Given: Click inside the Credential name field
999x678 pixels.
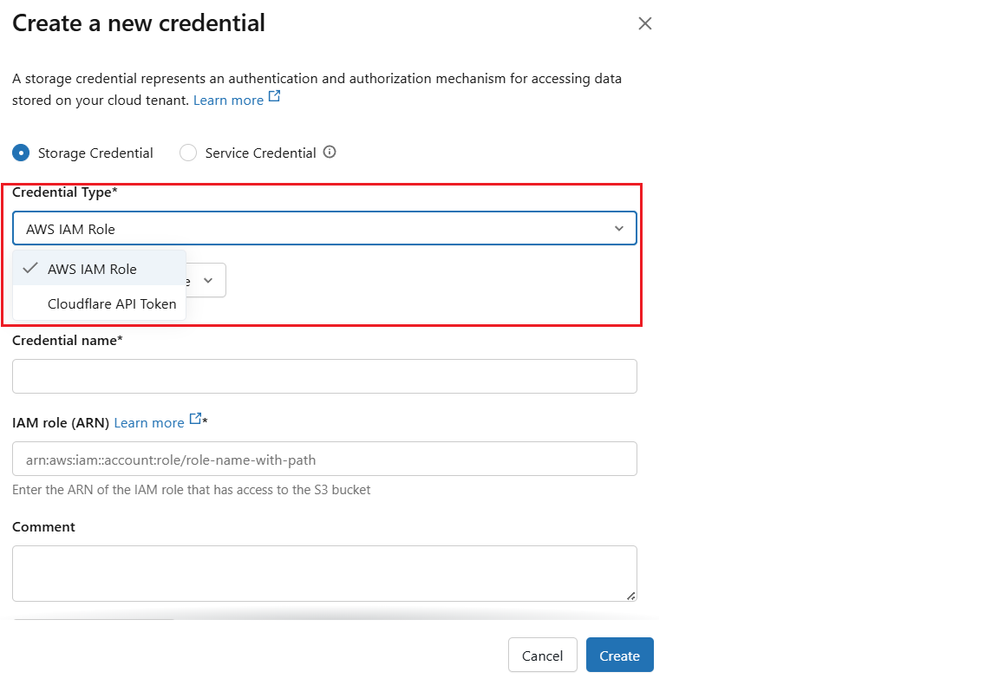Looking at the screenshot, I should coord(324,376).
